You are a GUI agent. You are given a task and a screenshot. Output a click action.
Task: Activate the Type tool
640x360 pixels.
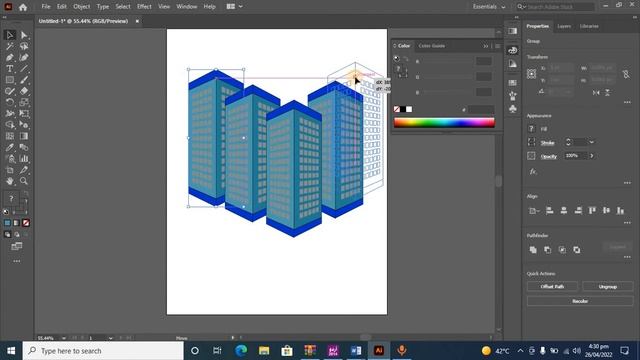[10, 69]
